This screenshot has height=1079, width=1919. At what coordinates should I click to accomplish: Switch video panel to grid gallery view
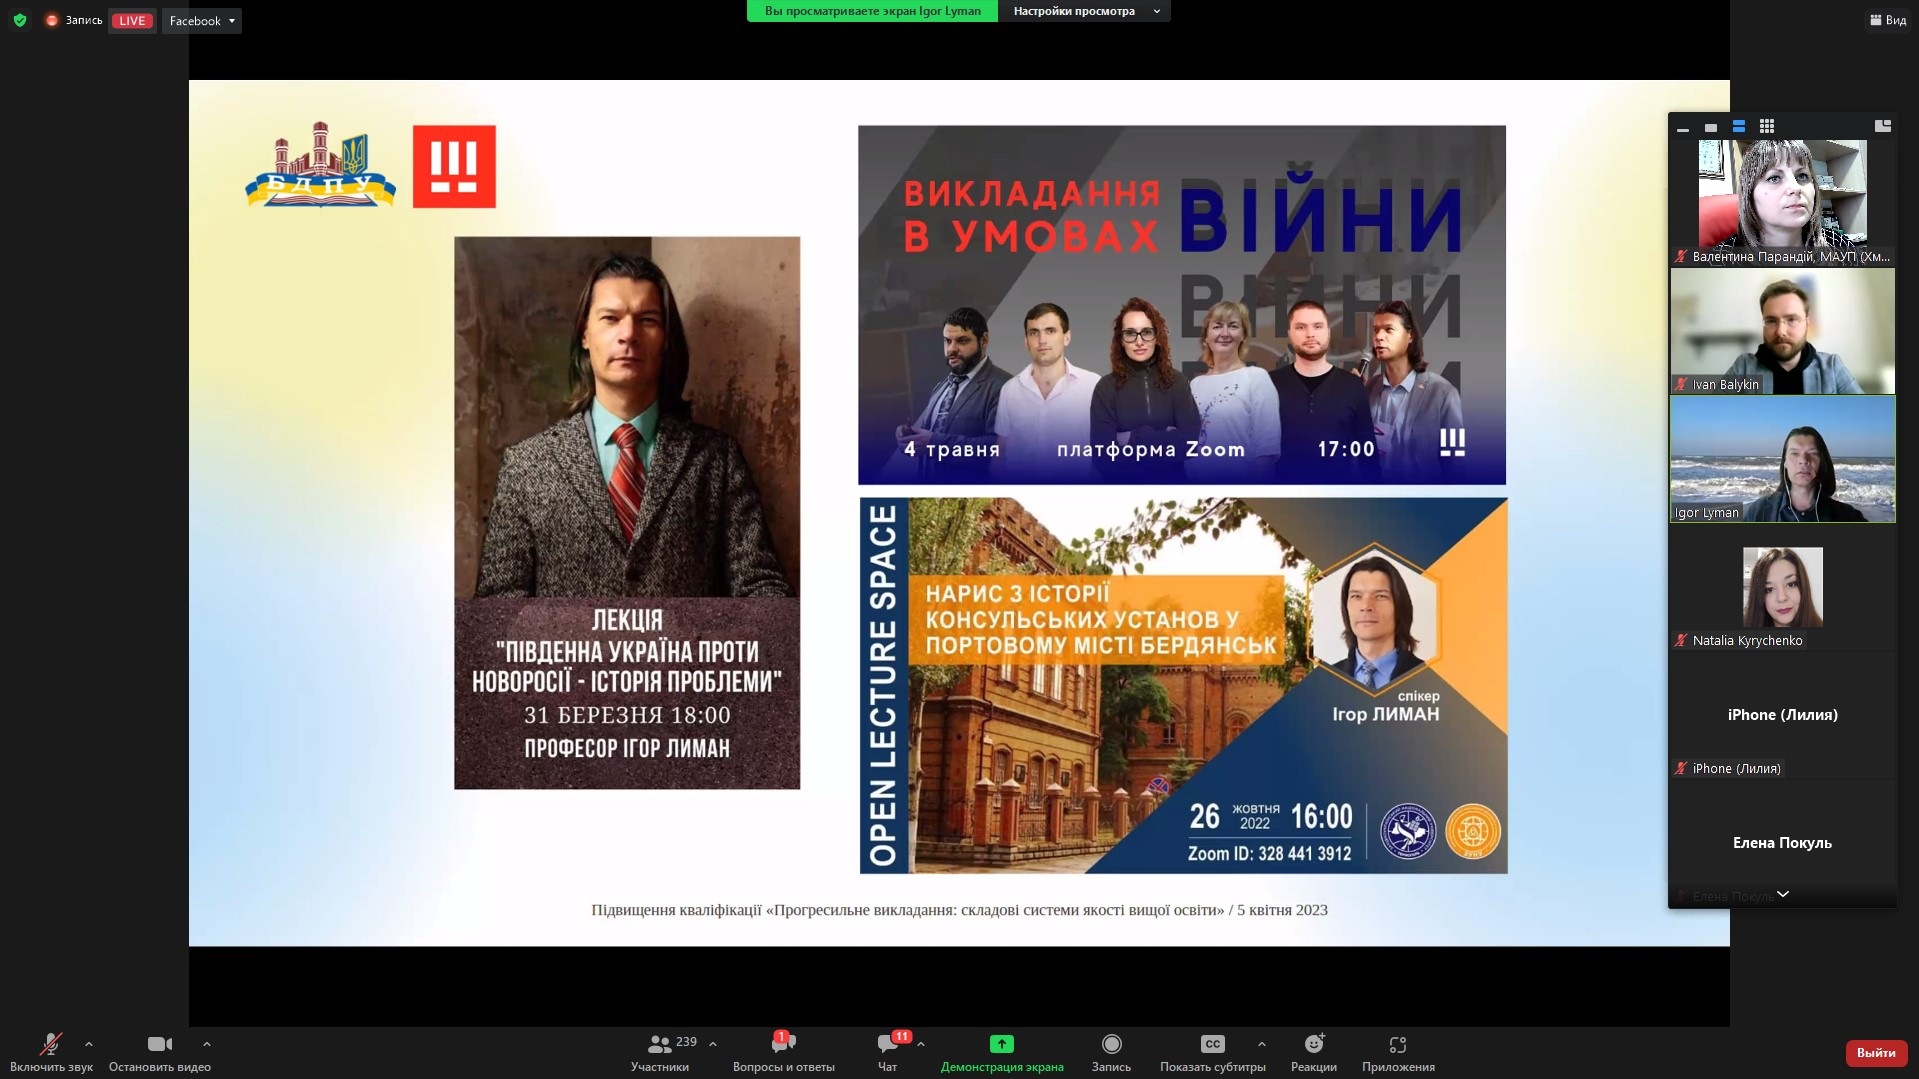point(1767,126)
